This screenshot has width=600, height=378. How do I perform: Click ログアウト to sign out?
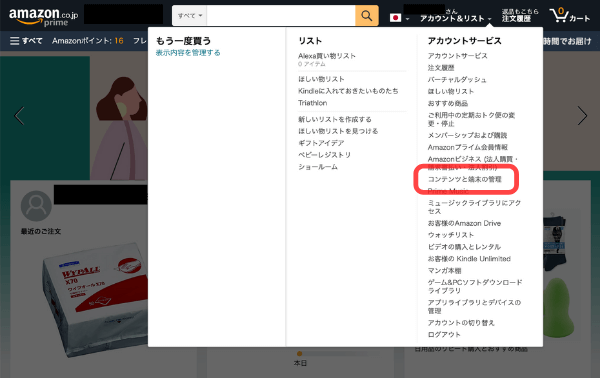[444, 335]
